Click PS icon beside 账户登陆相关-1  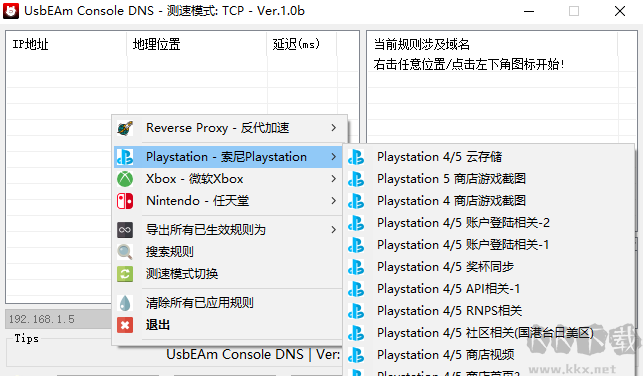[x=356, y=245]
